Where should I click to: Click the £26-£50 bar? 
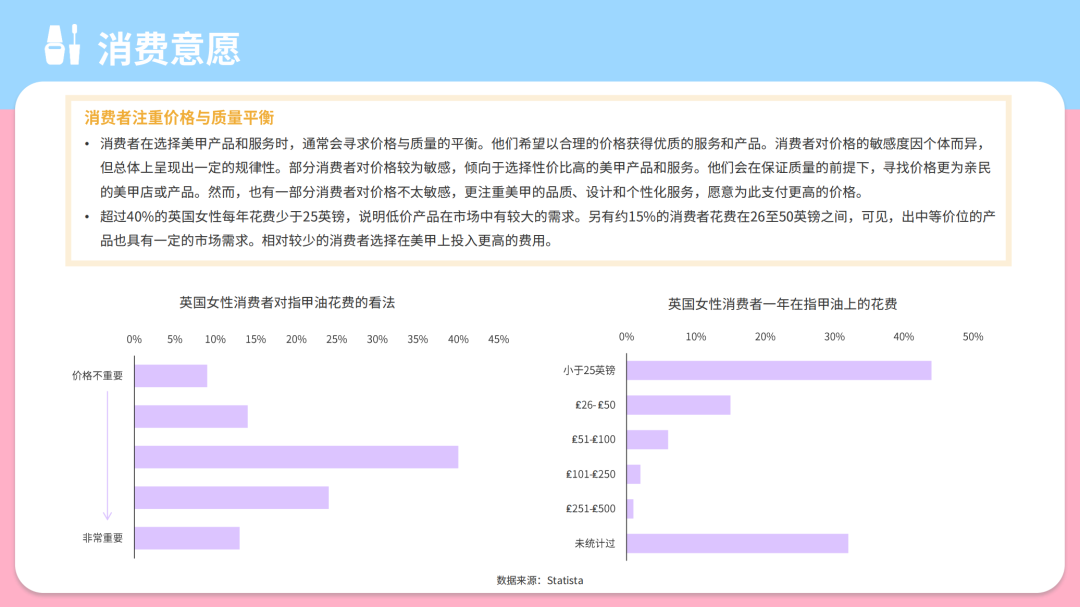pos(678,405)
